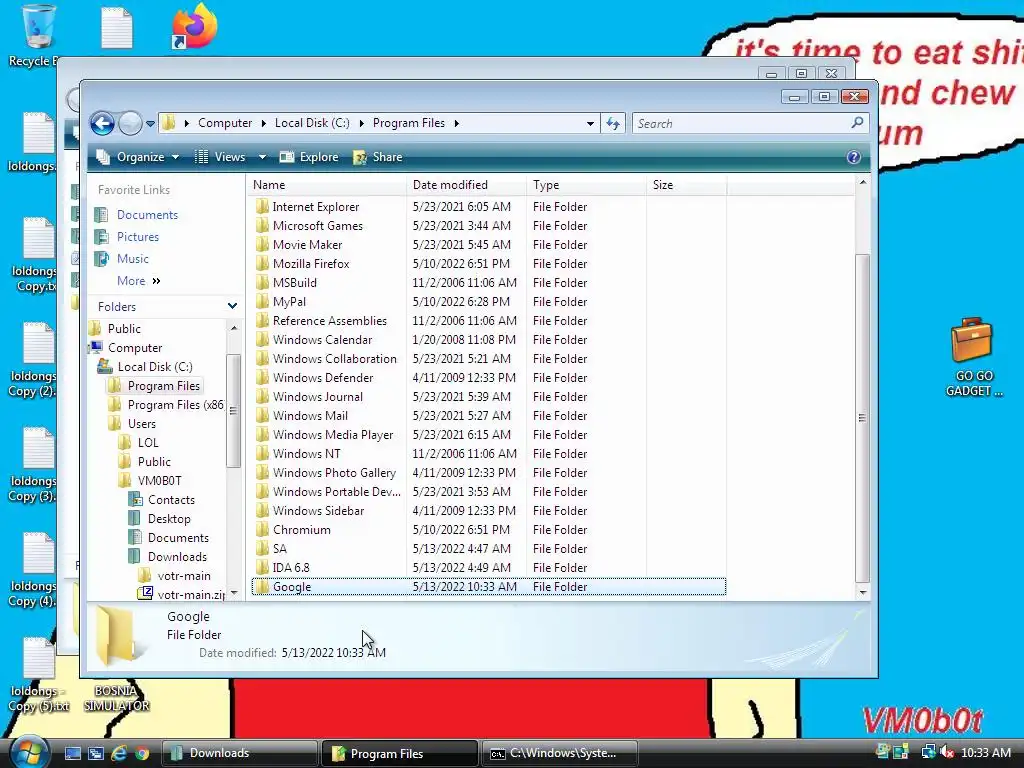Click the Local Disk (C:) breadcrumb

pos(312,123)
